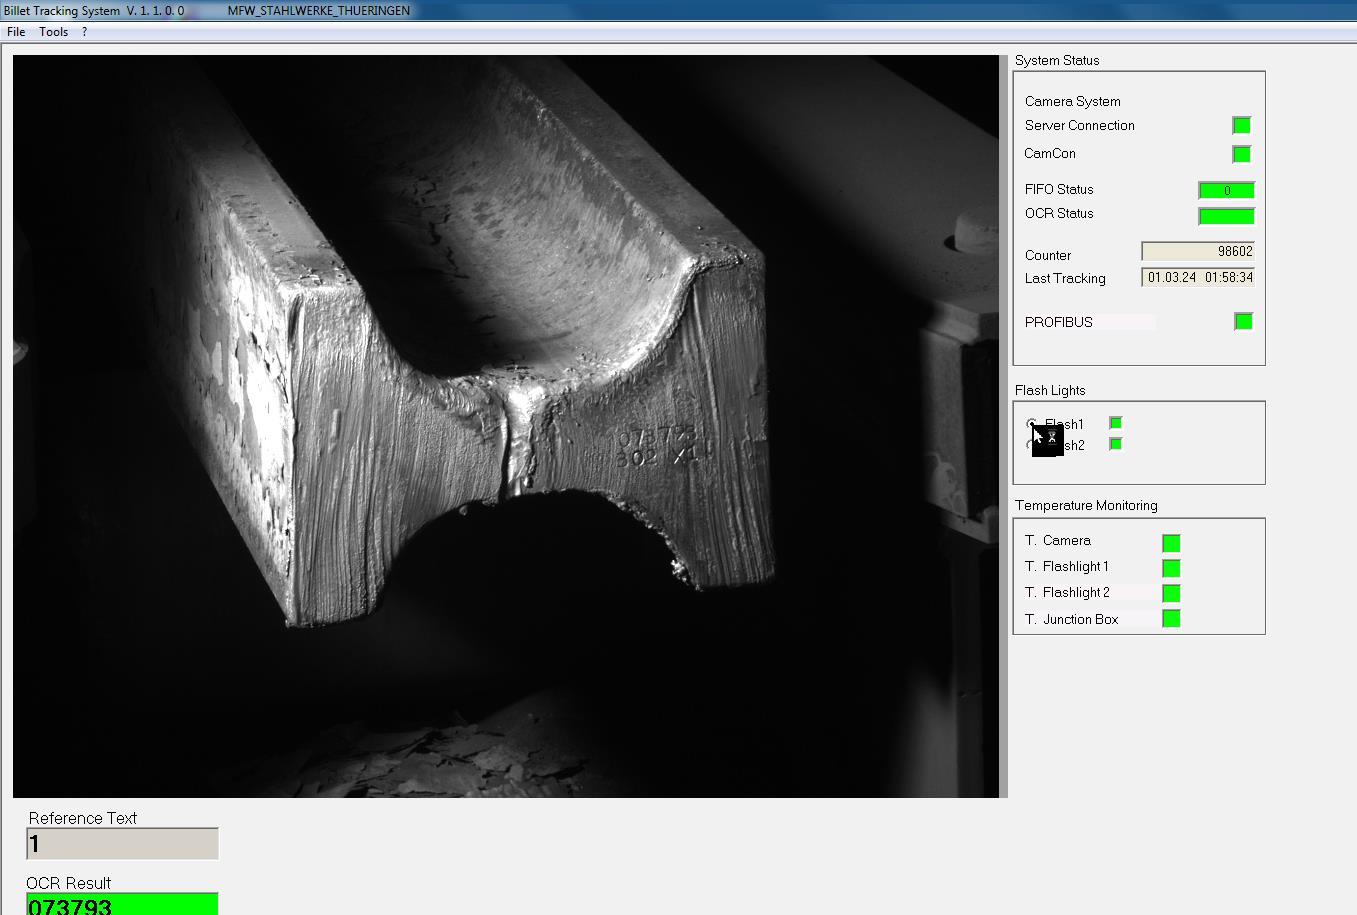The width and height of the screenshot is (1357, 915).
Task: Click the CamCon label text
Action: [x=1050, y=153]
